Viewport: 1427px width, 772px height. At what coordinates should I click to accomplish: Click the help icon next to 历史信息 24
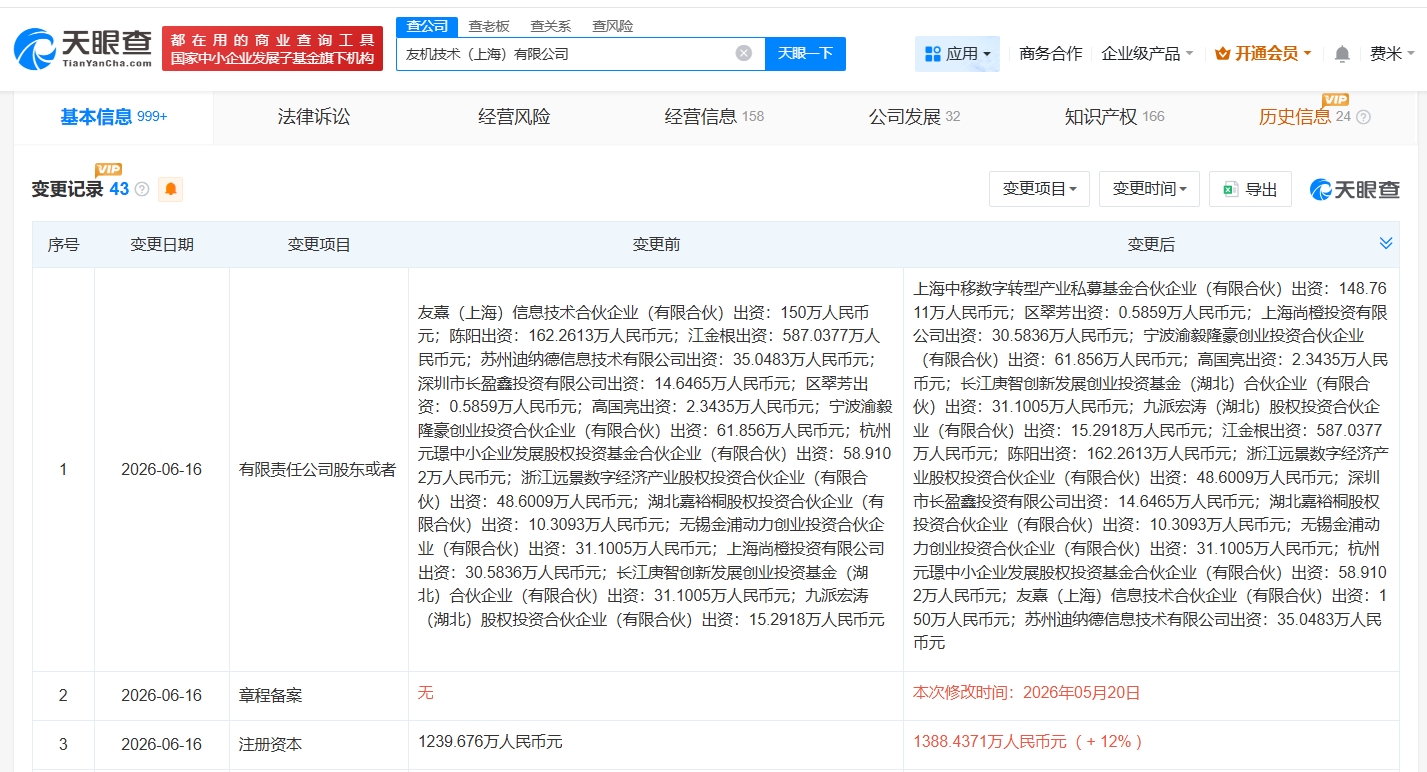click(x=1363, y=117)
